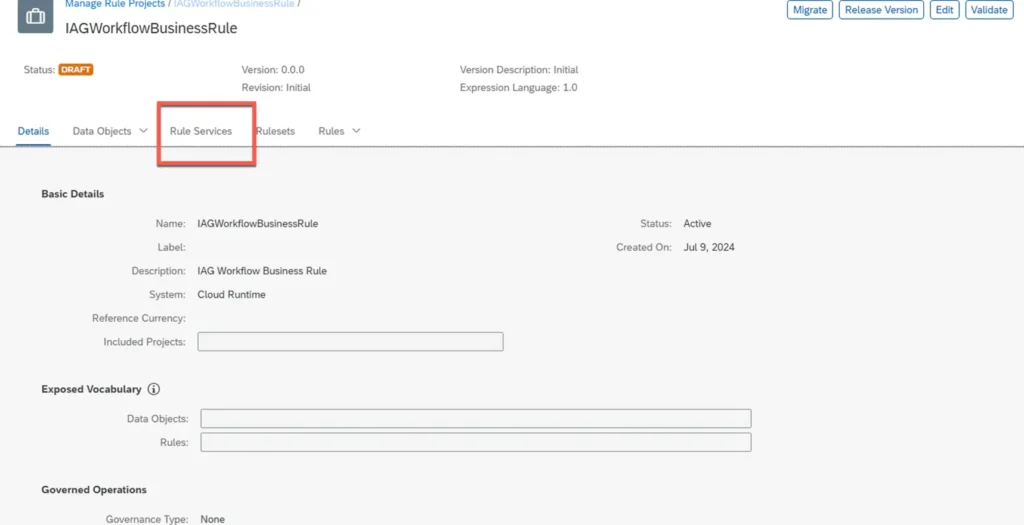The image size is (1024, 525).
Task: Select the Data Objects tab
Action: tap(101, 131)
